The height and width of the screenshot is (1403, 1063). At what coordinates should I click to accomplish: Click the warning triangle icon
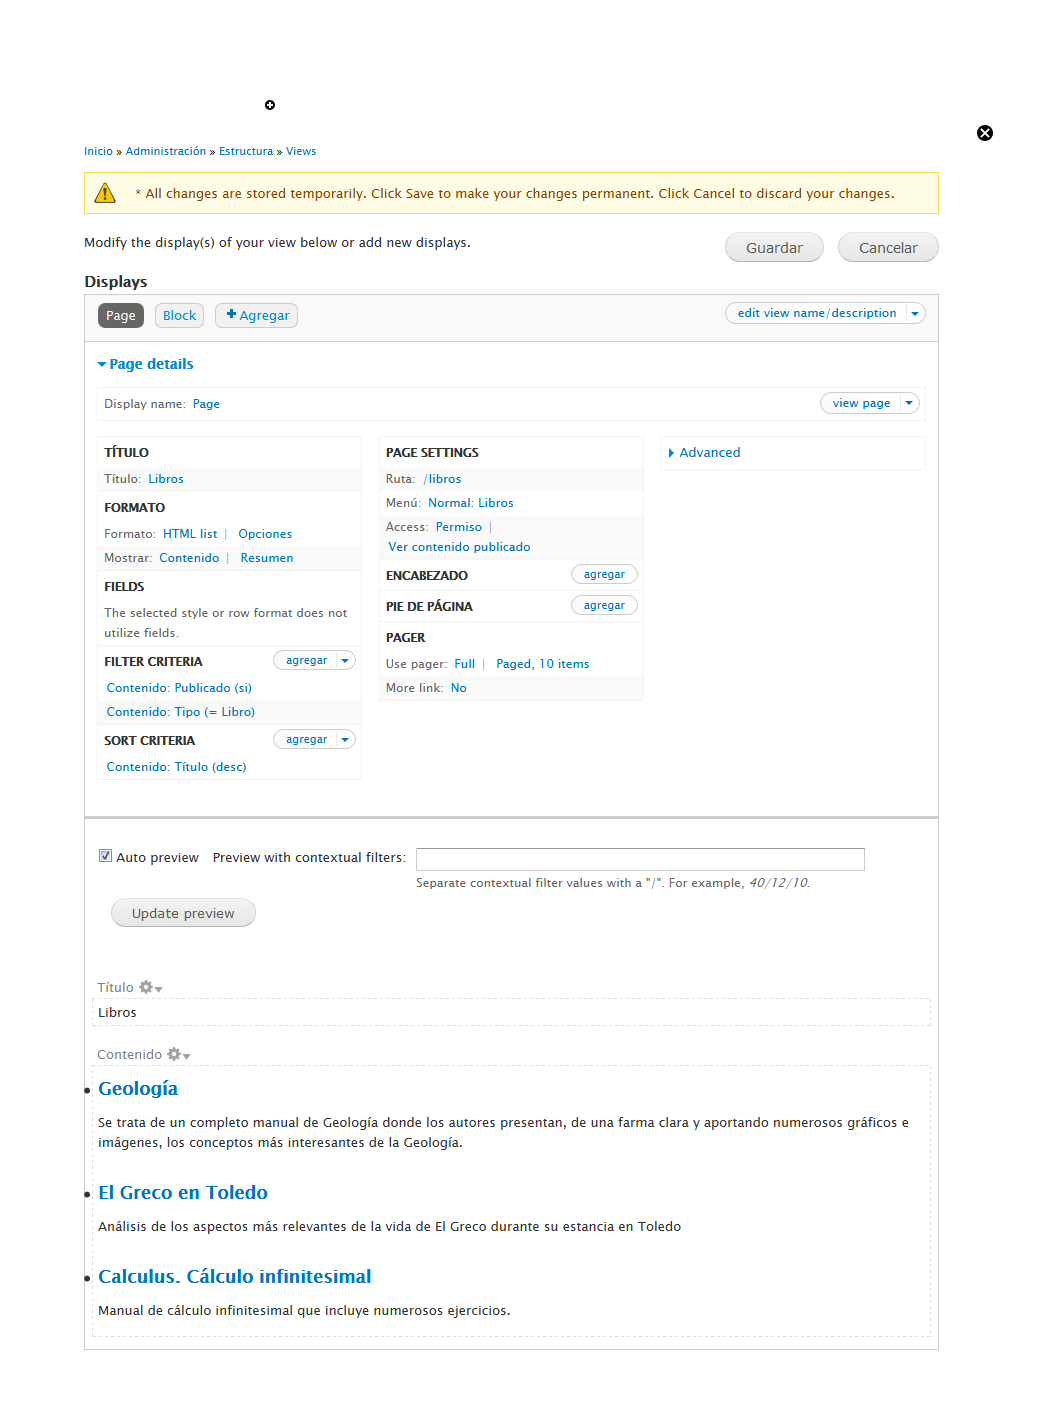(x=105, y=193)
